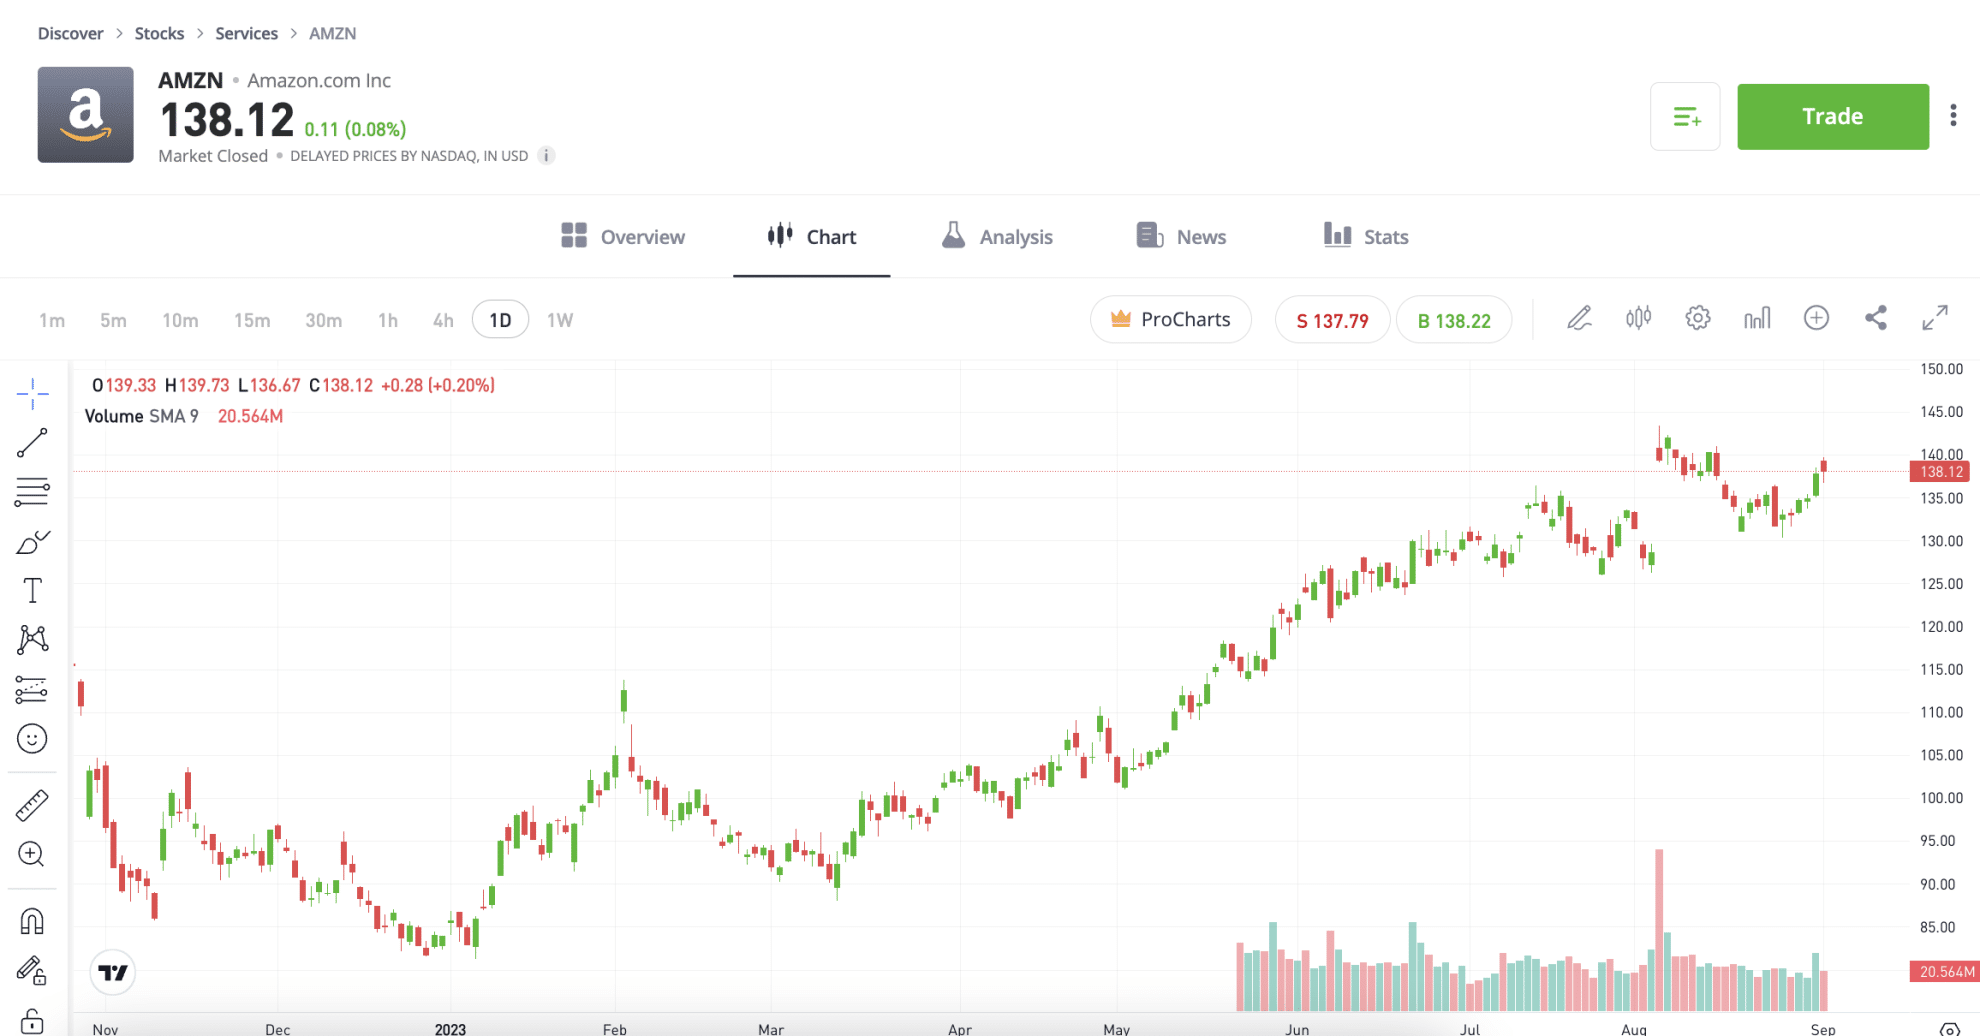Select the 1W timeframe interval

point(559,319)
